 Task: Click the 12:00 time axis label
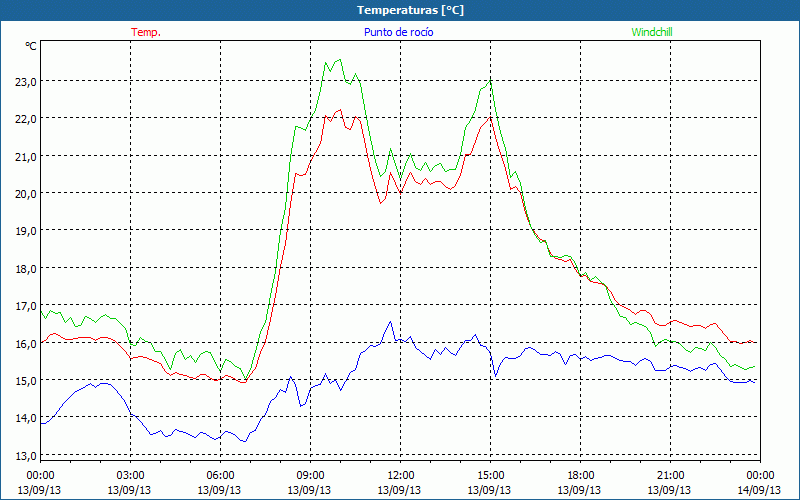(x=401, y=476)
